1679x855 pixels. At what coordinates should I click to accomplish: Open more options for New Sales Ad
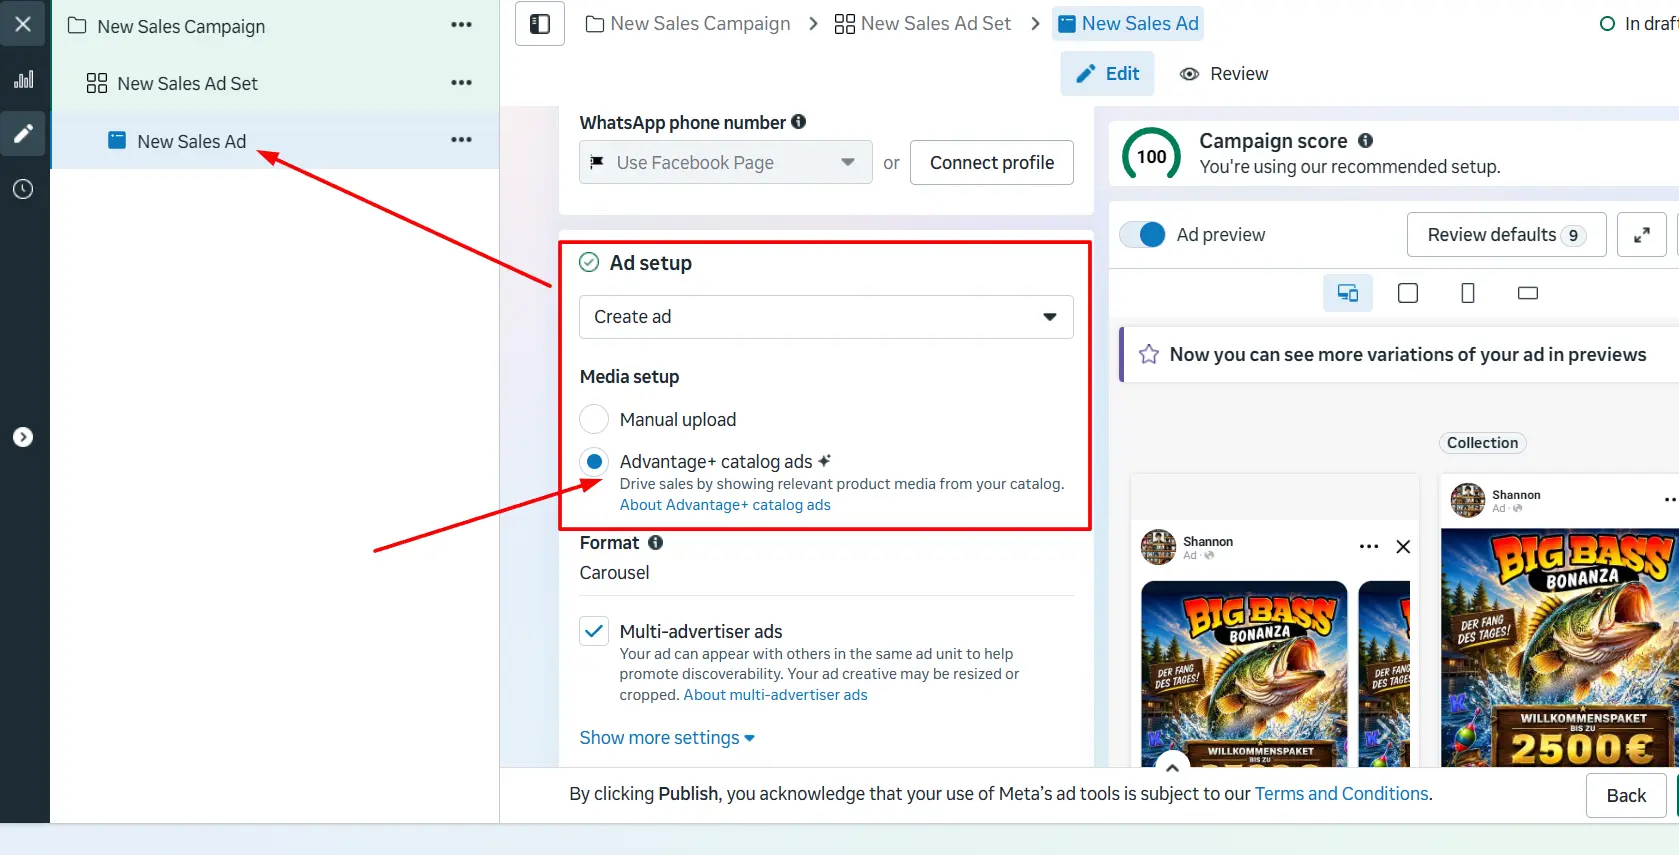[x=461, y=140]
